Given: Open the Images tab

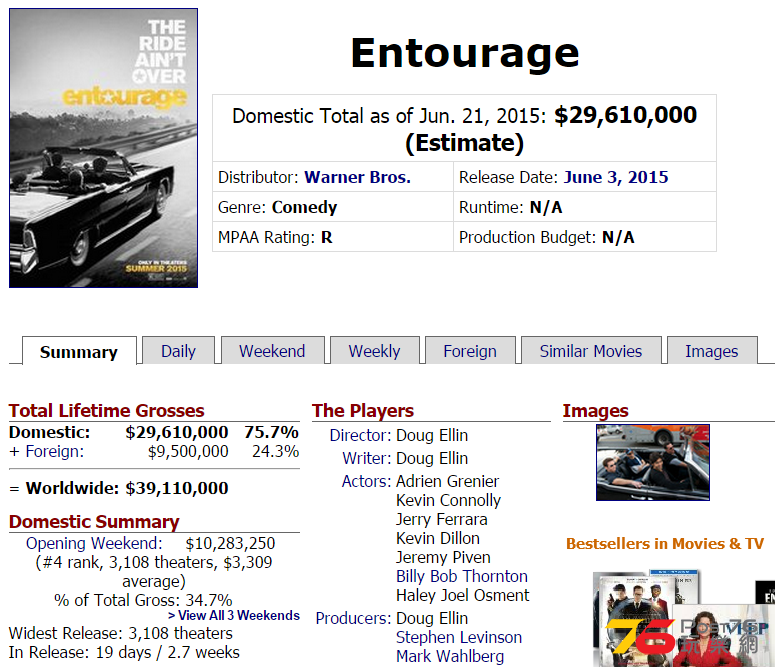Looking at the screenshot, I should [x=712, y=351].
